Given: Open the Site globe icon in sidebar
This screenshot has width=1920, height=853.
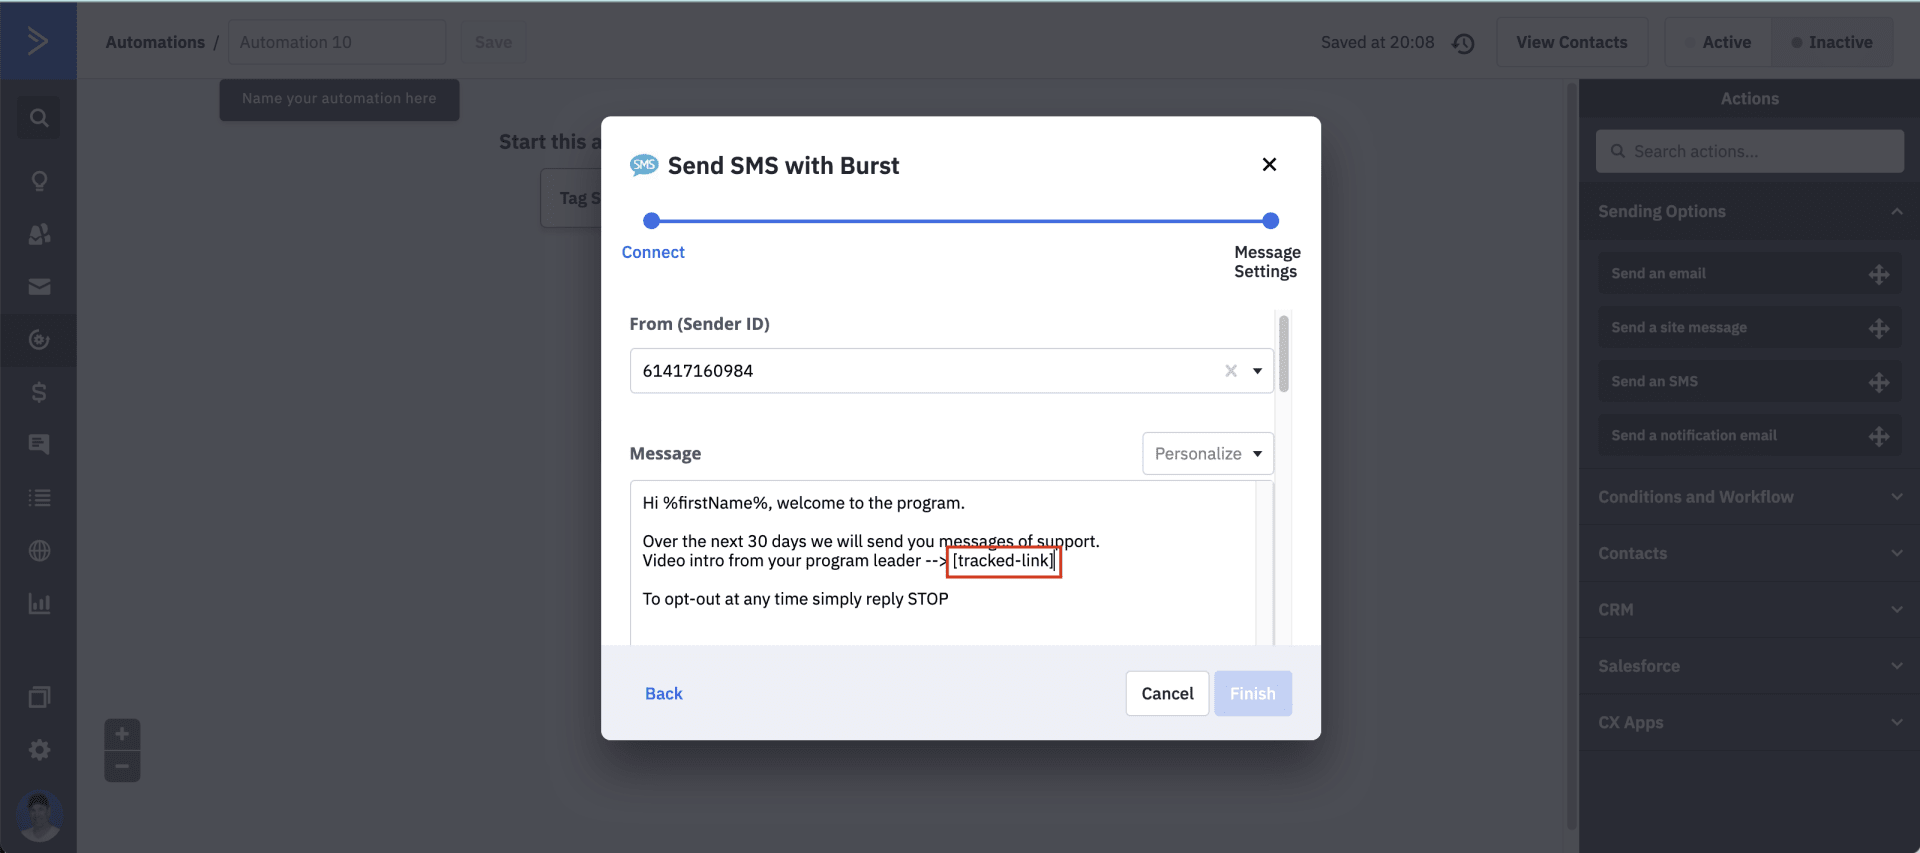Looking at the screenshot, I should click(x=39, y=550).
